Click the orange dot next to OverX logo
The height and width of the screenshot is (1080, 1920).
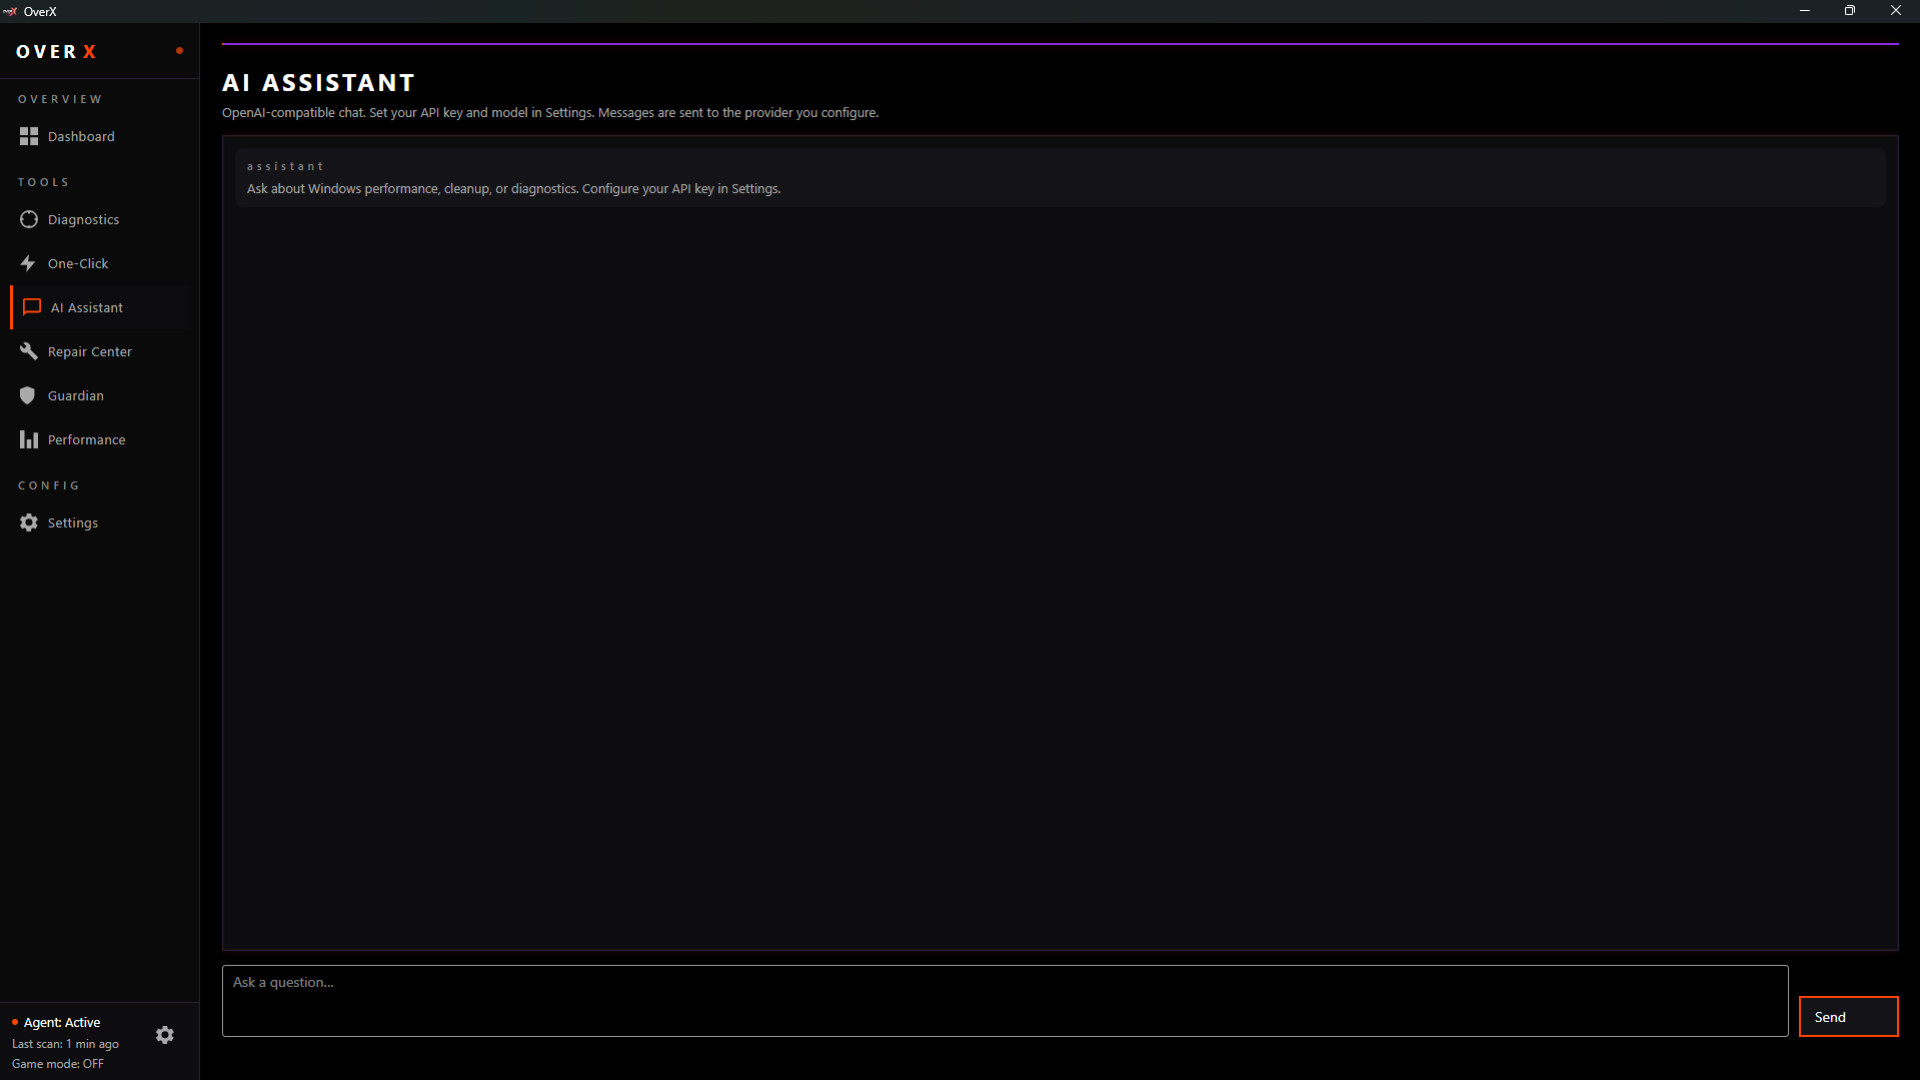(179, 50)
